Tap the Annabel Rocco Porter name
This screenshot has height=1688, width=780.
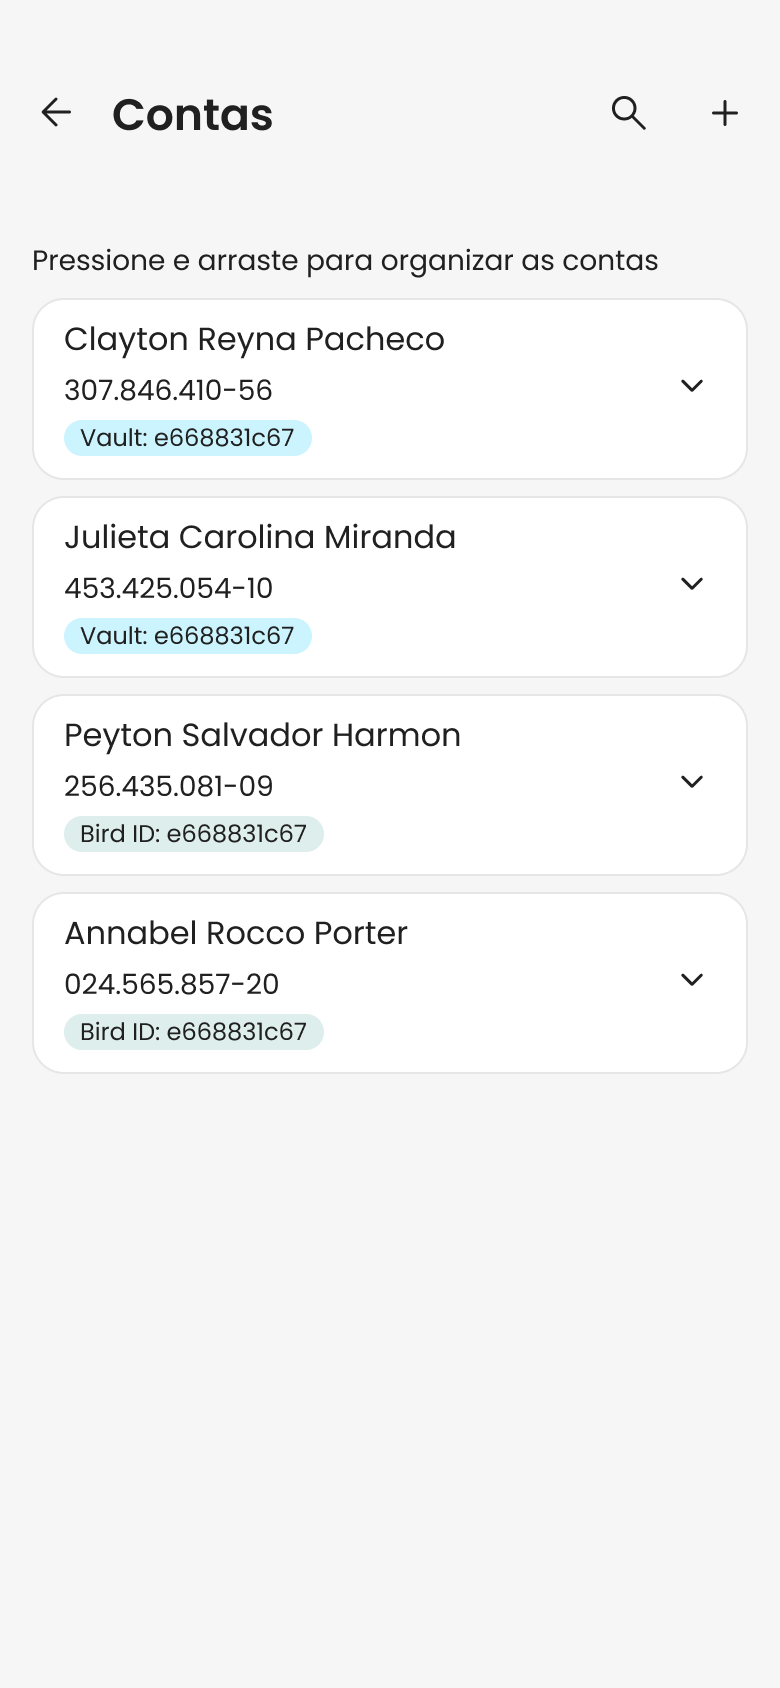pos(236,934)
